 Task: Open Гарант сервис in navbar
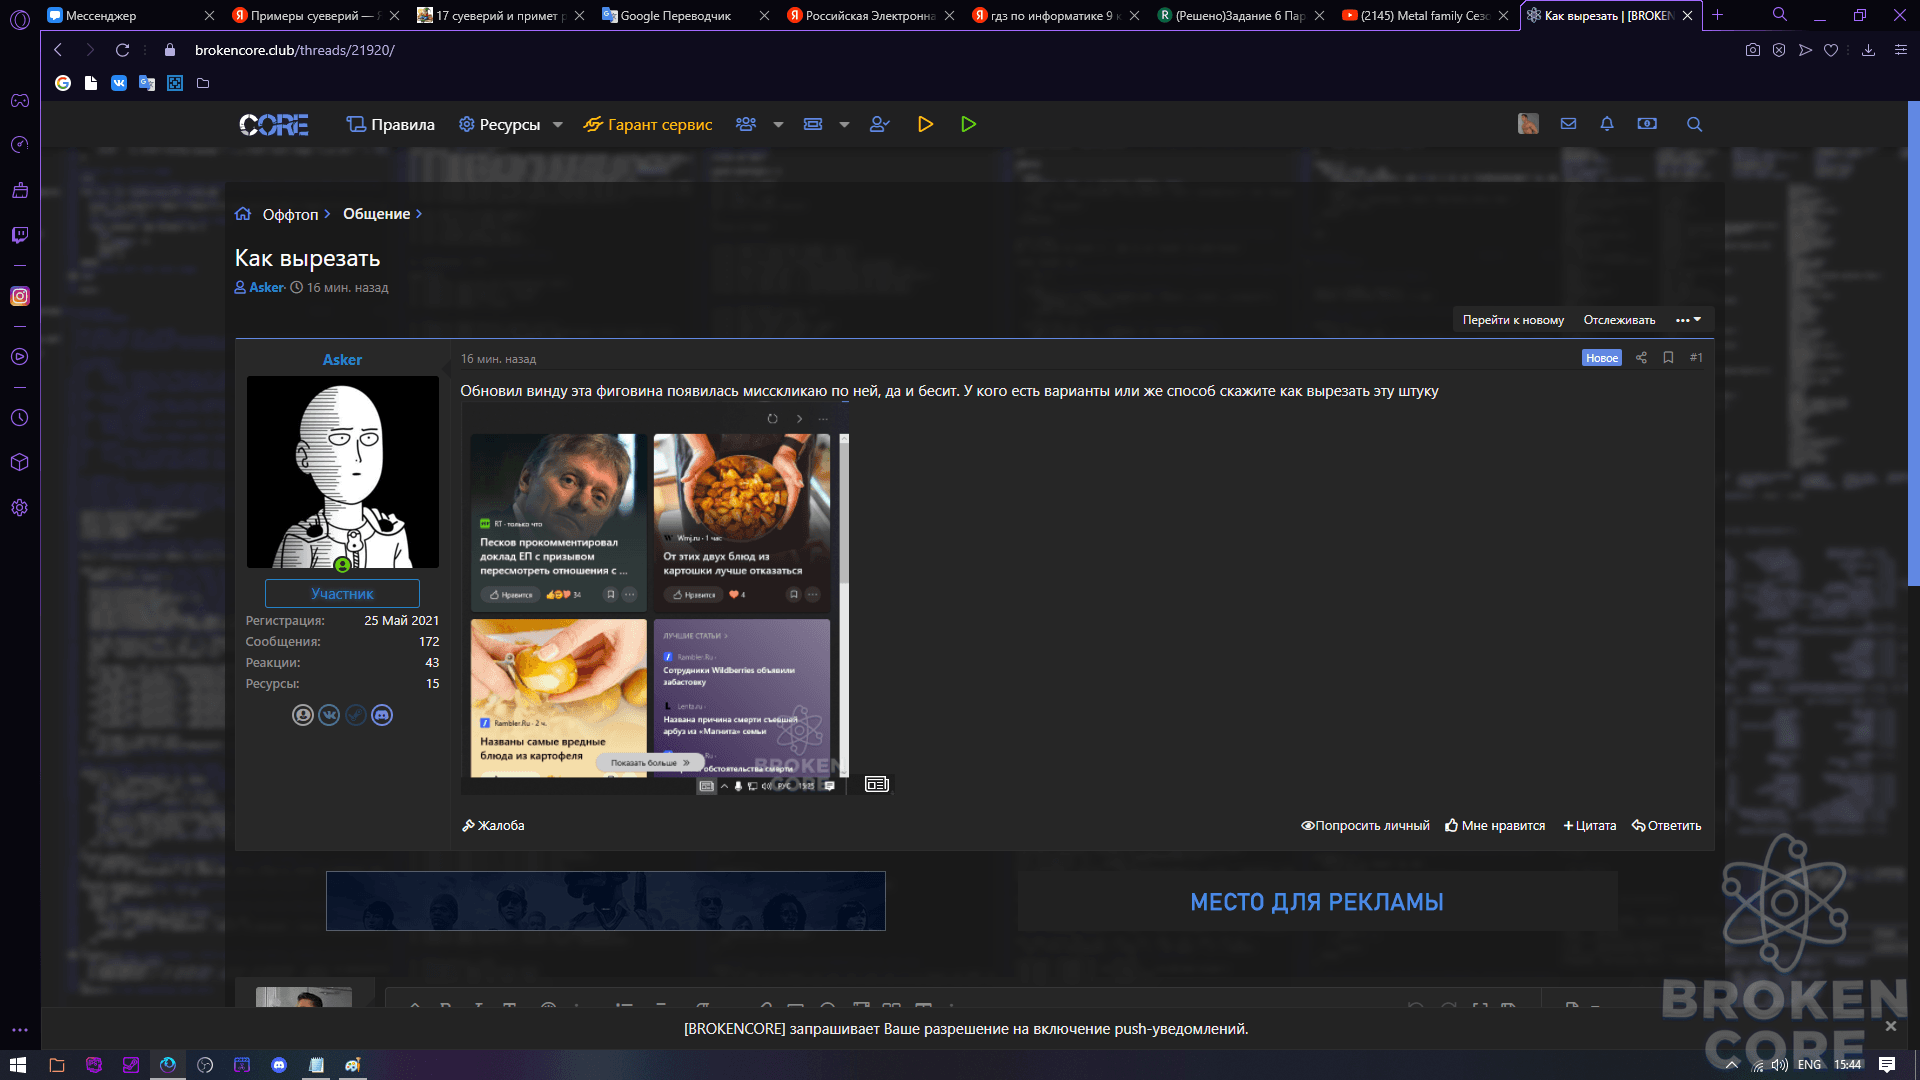pos(648,124)
